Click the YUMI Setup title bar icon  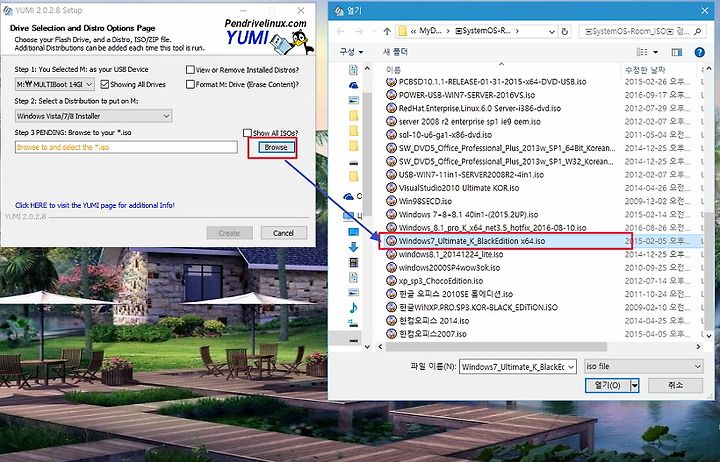[x=7, y=10]
